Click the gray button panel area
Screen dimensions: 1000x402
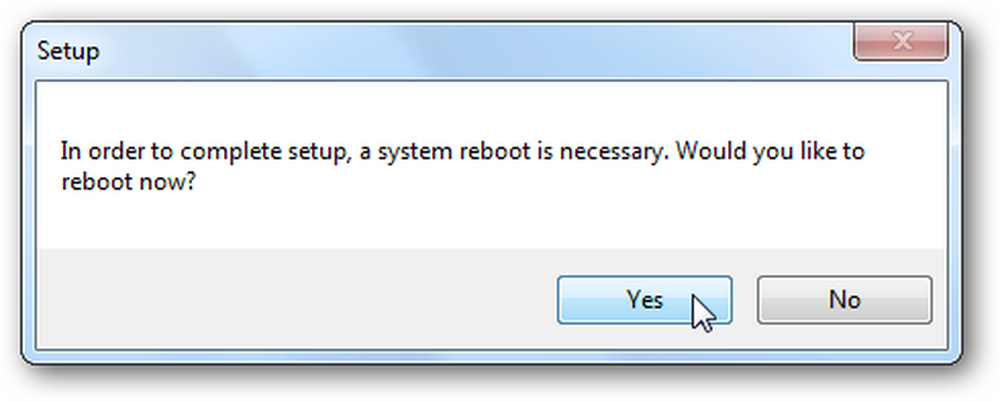tap(293, 299)
